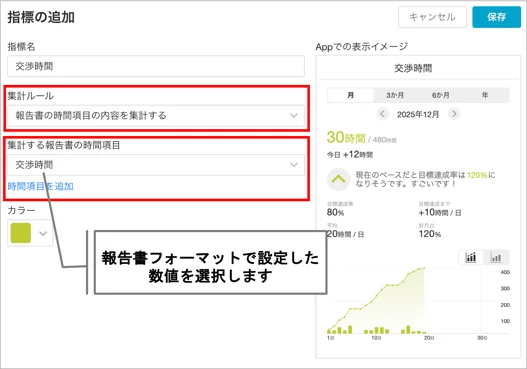Viewport: 527px width, 369px height.
Task: Select the yellow-green color swatch
Action: (x=21, y=233)
